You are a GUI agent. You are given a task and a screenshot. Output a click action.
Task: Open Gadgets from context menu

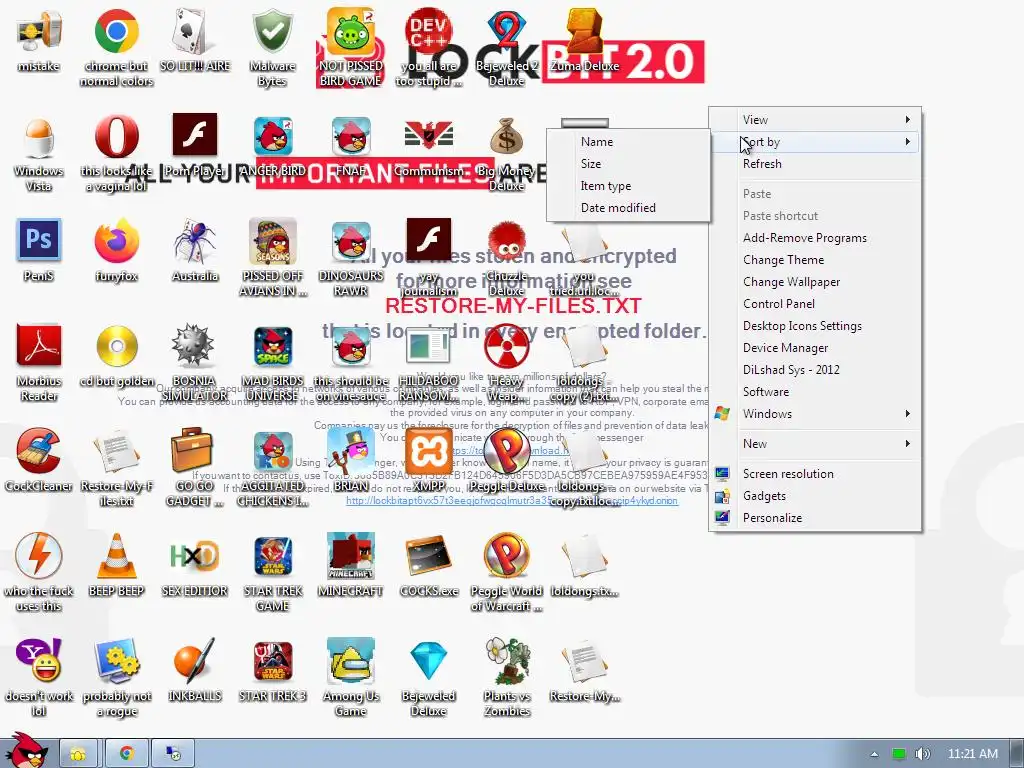[x=815, y=496]
